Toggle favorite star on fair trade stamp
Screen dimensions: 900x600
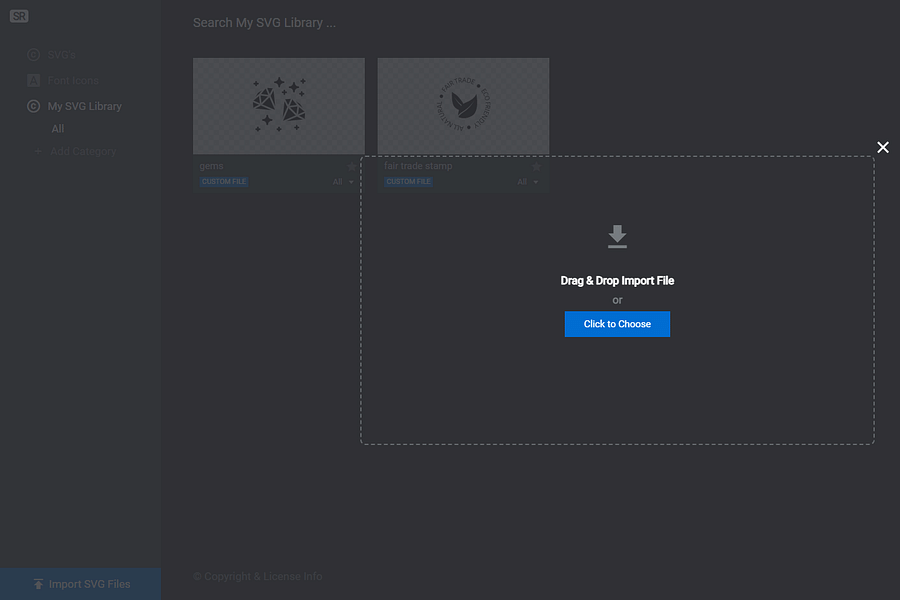pos(536,166)
